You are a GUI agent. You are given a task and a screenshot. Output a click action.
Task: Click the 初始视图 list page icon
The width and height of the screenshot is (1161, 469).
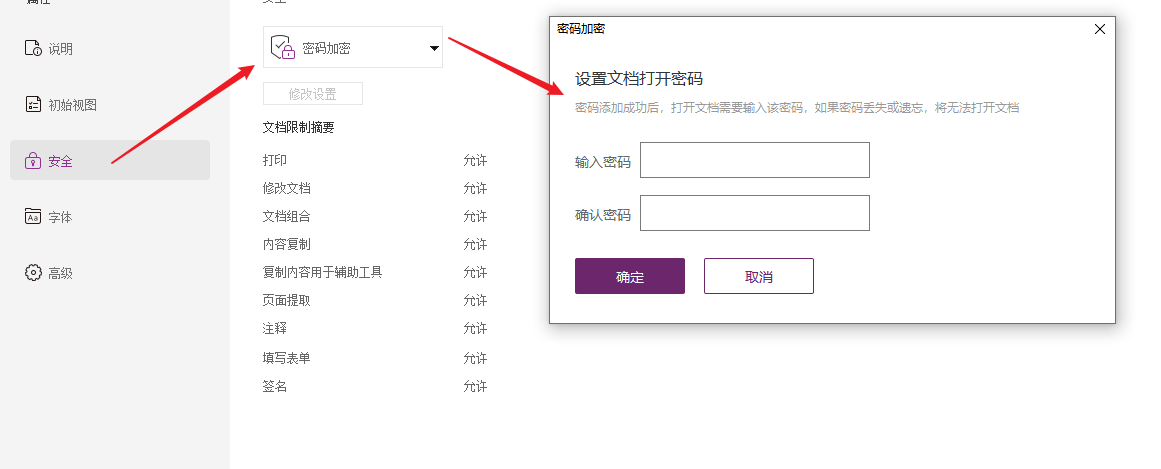pyautogui.click(x=33, y=104)
